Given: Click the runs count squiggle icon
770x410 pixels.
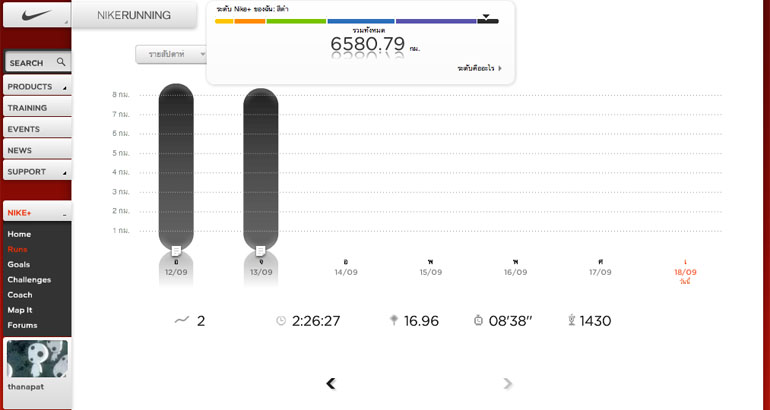Looking at the screenshot, I should coord(181,321).
